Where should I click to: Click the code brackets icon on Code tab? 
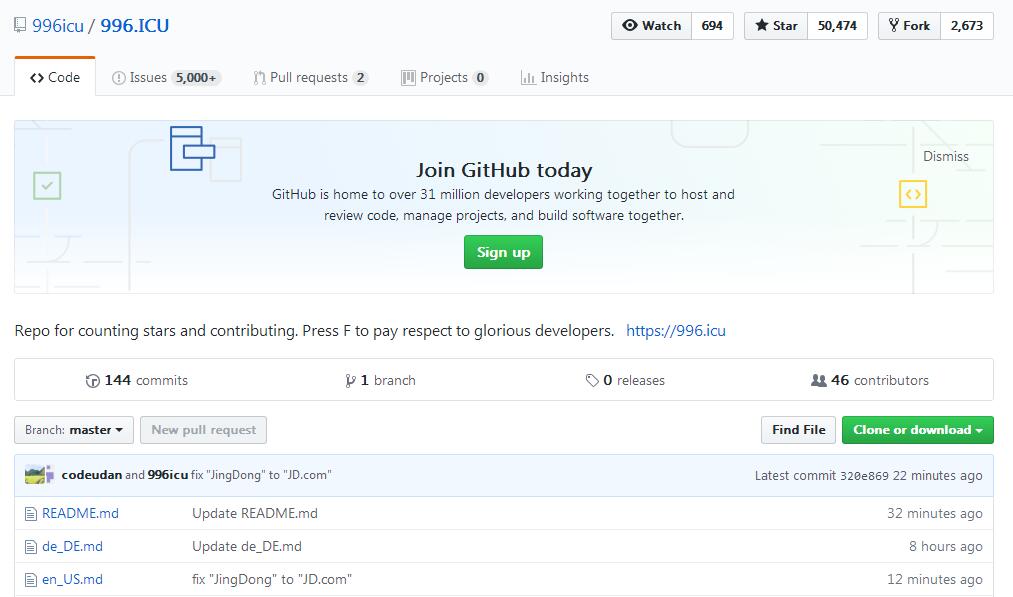click(x=37, y=78)
